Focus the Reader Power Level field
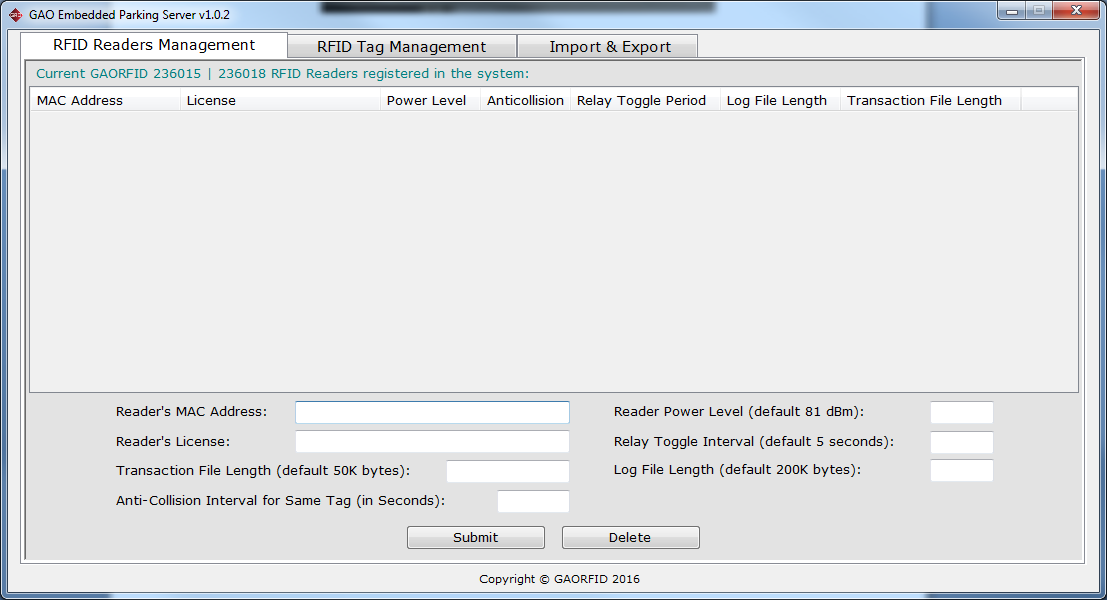This screenshot has height=600, width=1107. click(961, 413)
